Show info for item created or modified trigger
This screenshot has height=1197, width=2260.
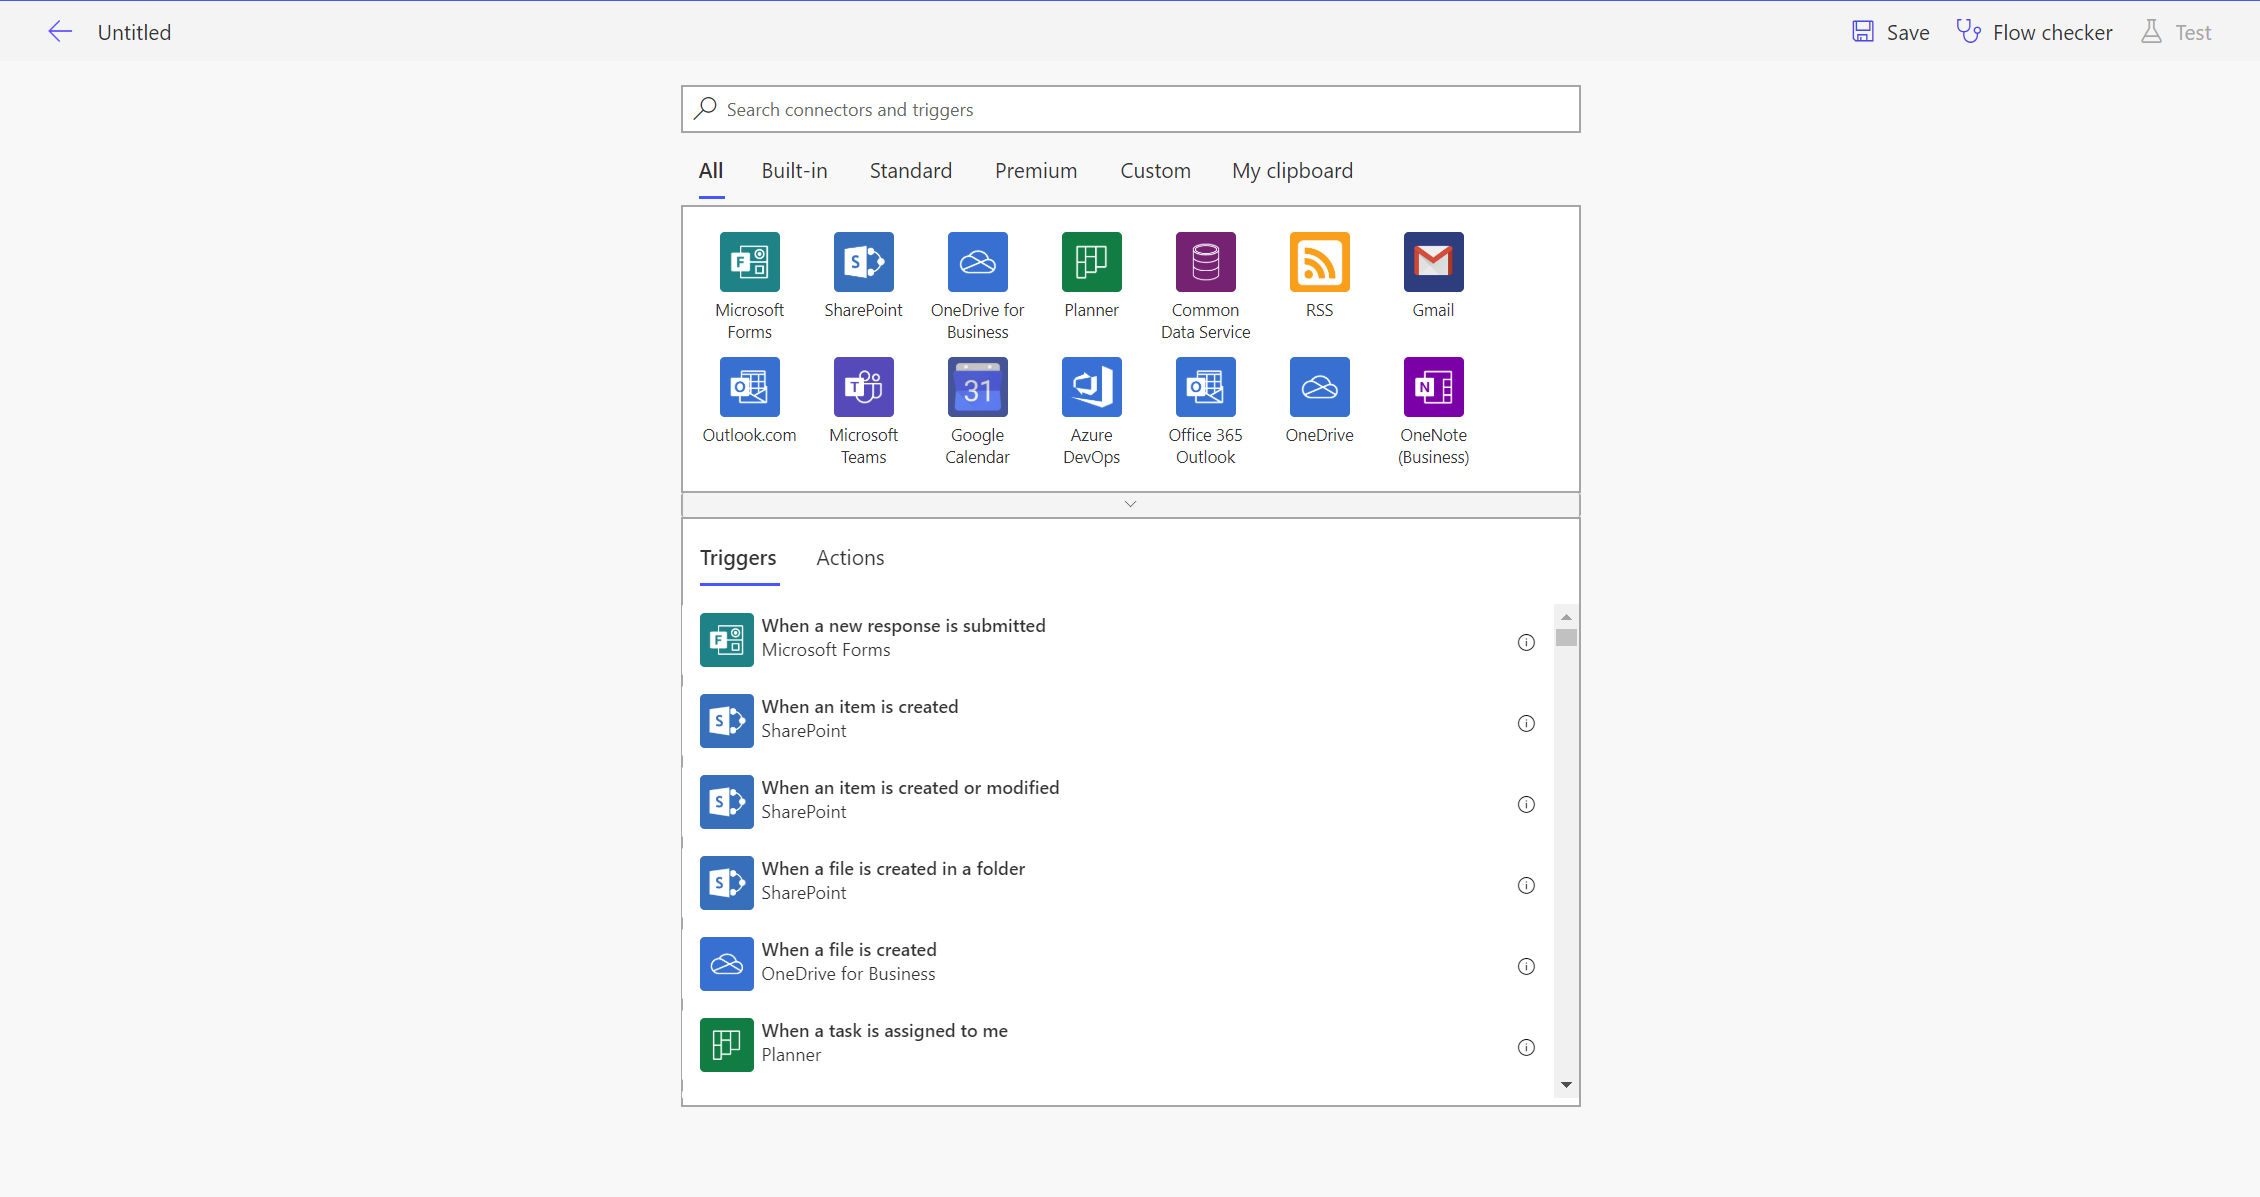1526,804
